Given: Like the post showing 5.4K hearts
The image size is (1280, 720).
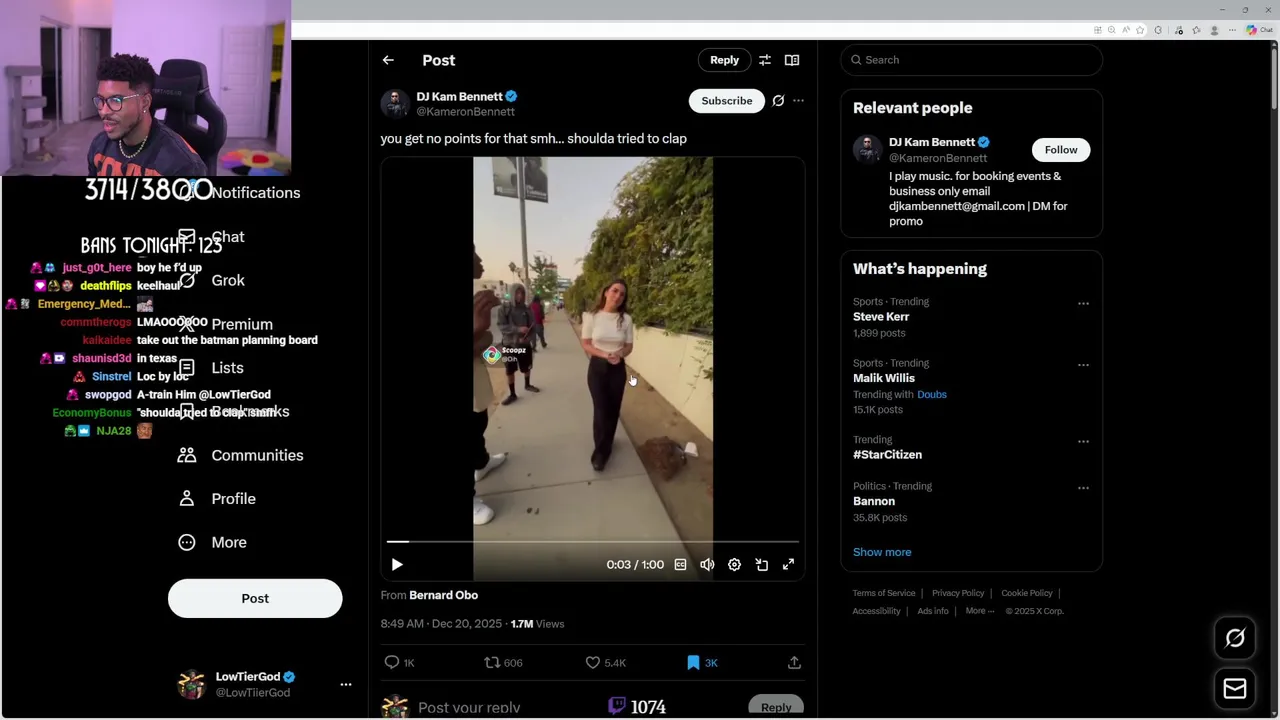Looking at the screenshot, I should point(593,662).
